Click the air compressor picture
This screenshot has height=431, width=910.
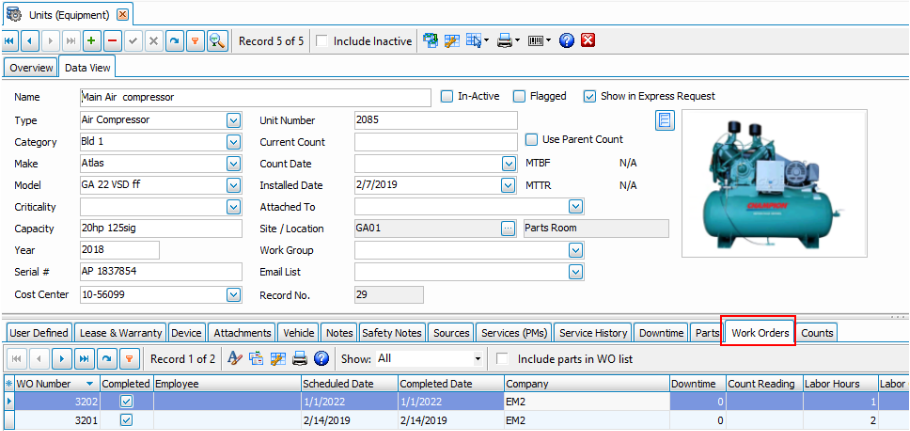[774, 183]
